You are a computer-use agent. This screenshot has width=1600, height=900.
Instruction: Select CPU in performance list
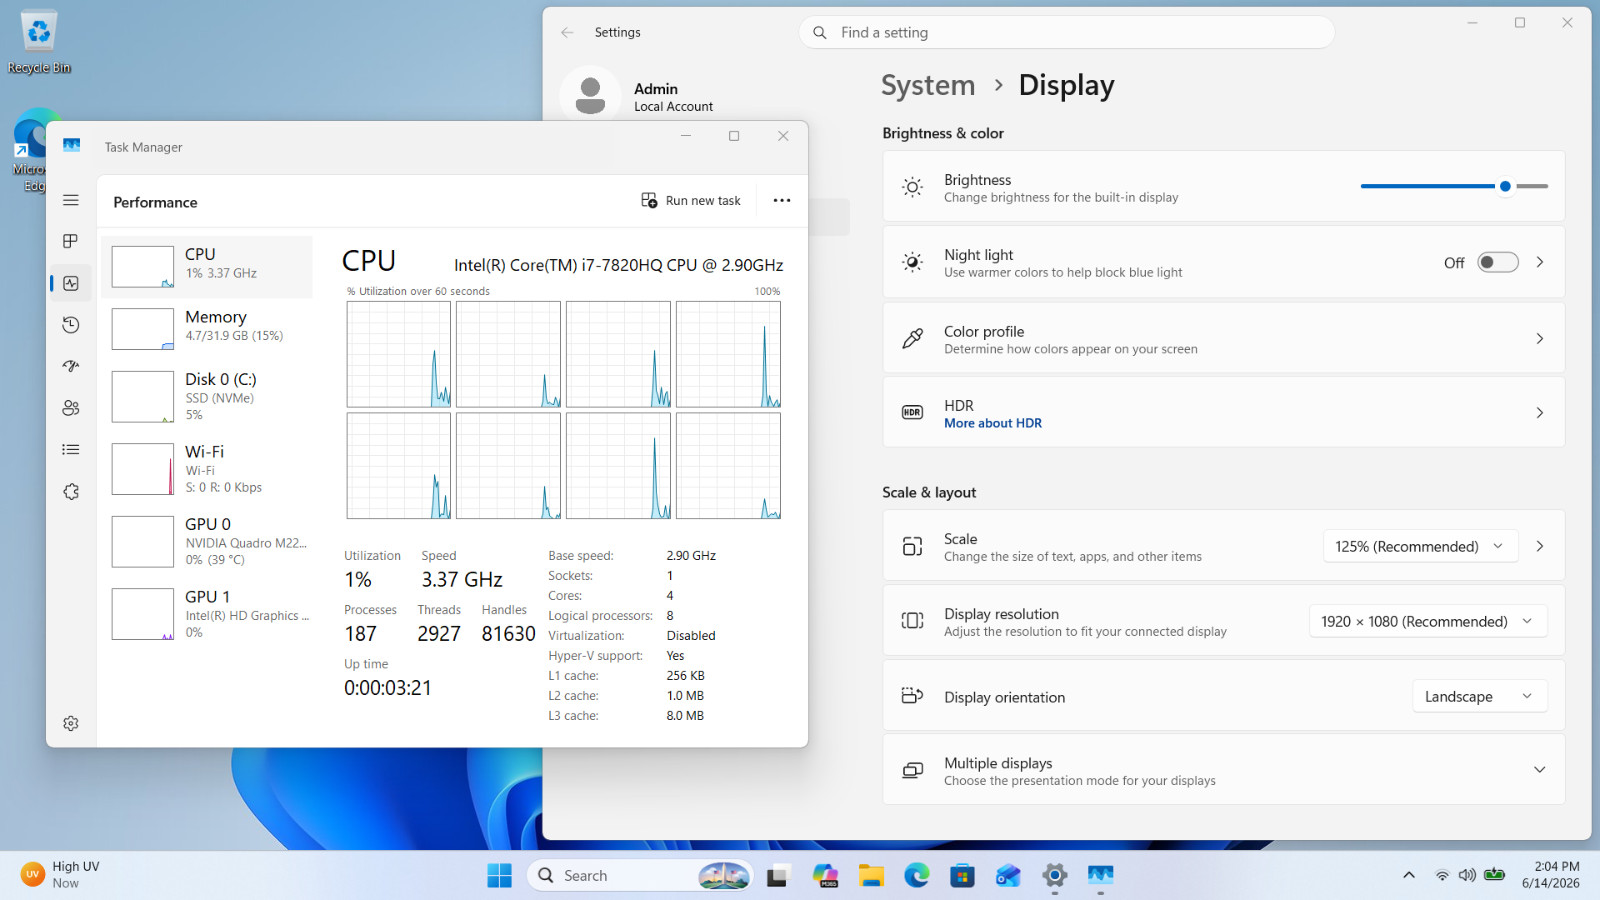(x=207, y=267)
